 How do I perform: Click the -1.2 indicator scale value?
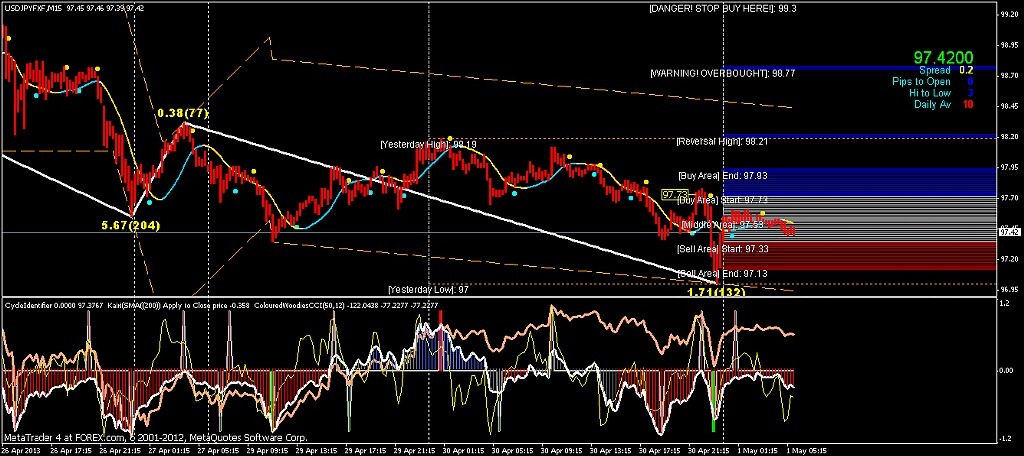[1006, 437]
